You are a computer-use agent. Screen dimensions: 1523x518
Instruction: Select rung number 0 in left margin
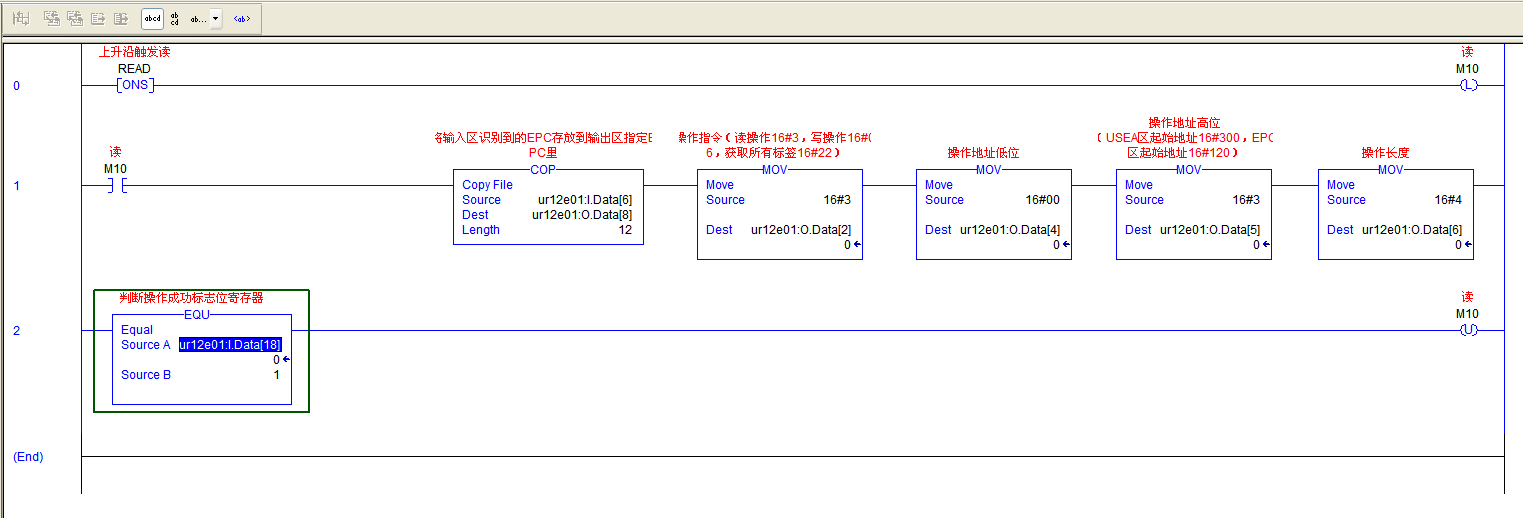(16, 86)
